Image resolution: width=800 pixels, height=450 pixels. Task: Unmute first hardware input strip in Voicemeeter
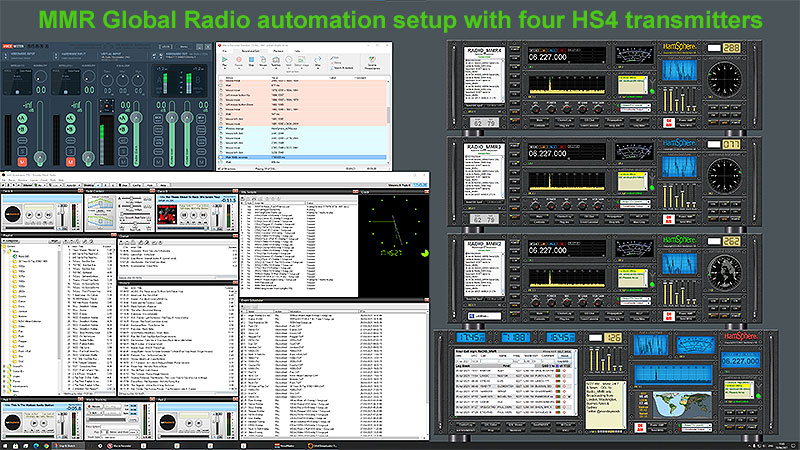coord(22,162)
